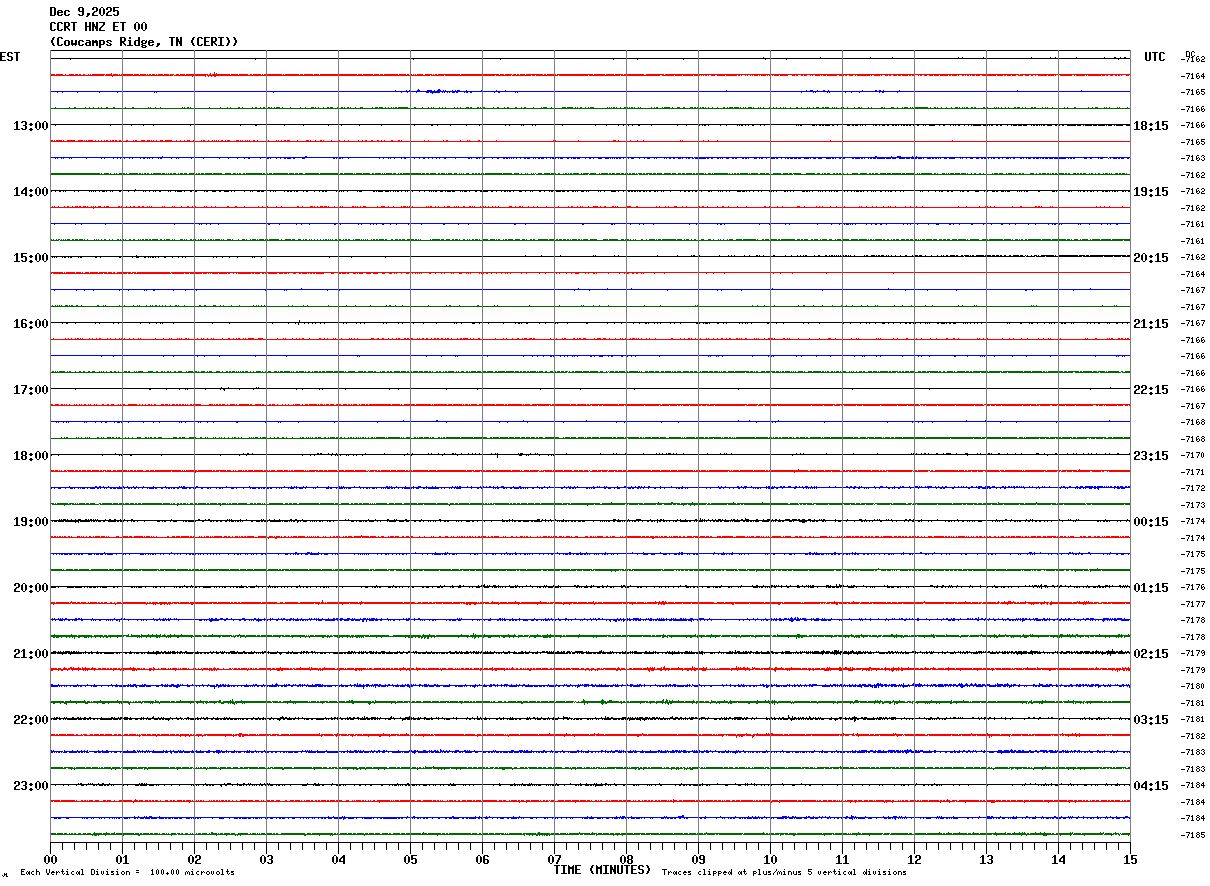Click the '16:00' EST hour label
The height and width of the screenshot is (886, 1210).
[30, 324]
